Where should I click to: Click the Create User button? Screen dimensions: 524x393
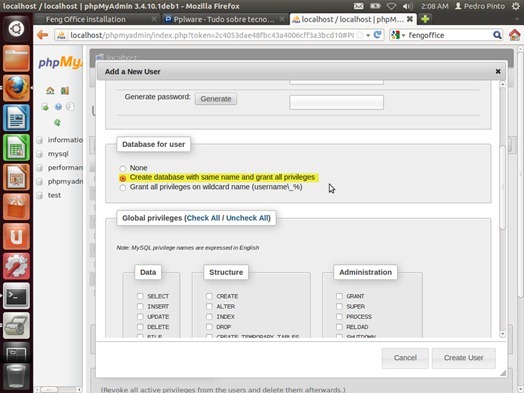point(464,358)
